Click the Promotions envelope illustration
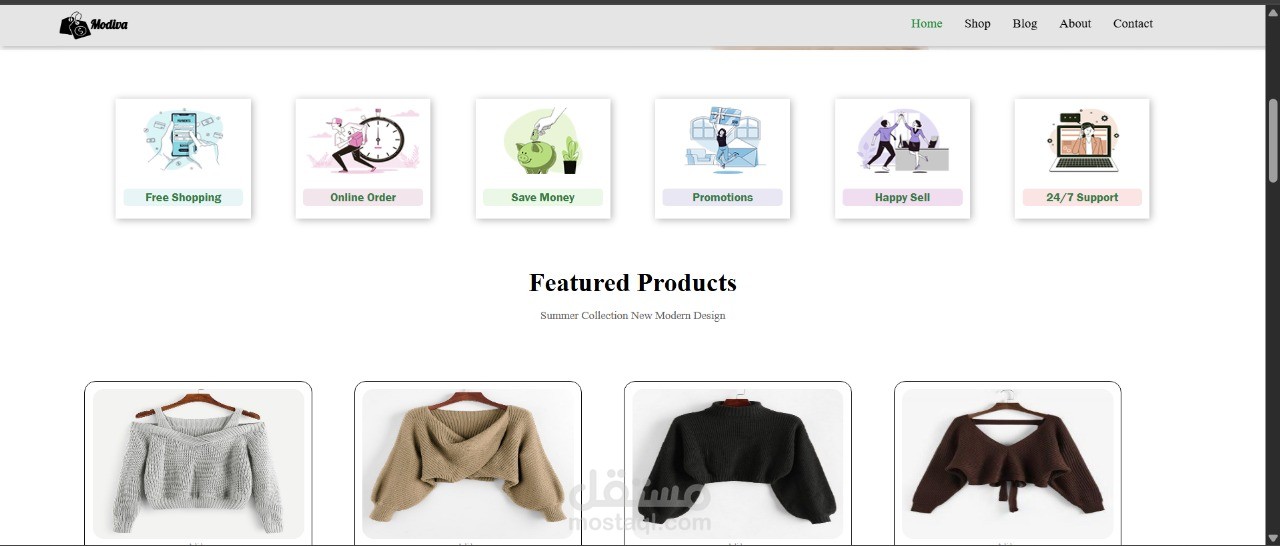 tap(722, 139)
